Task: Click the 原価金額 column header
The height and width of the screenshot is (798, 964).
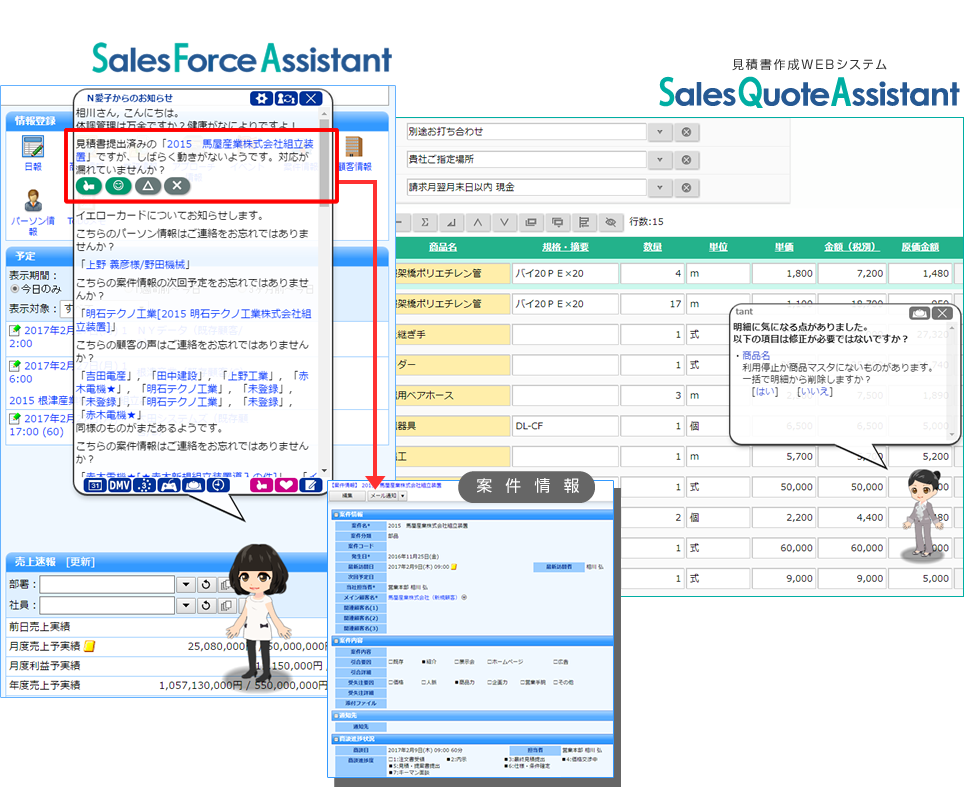Action: click(920, 247)
